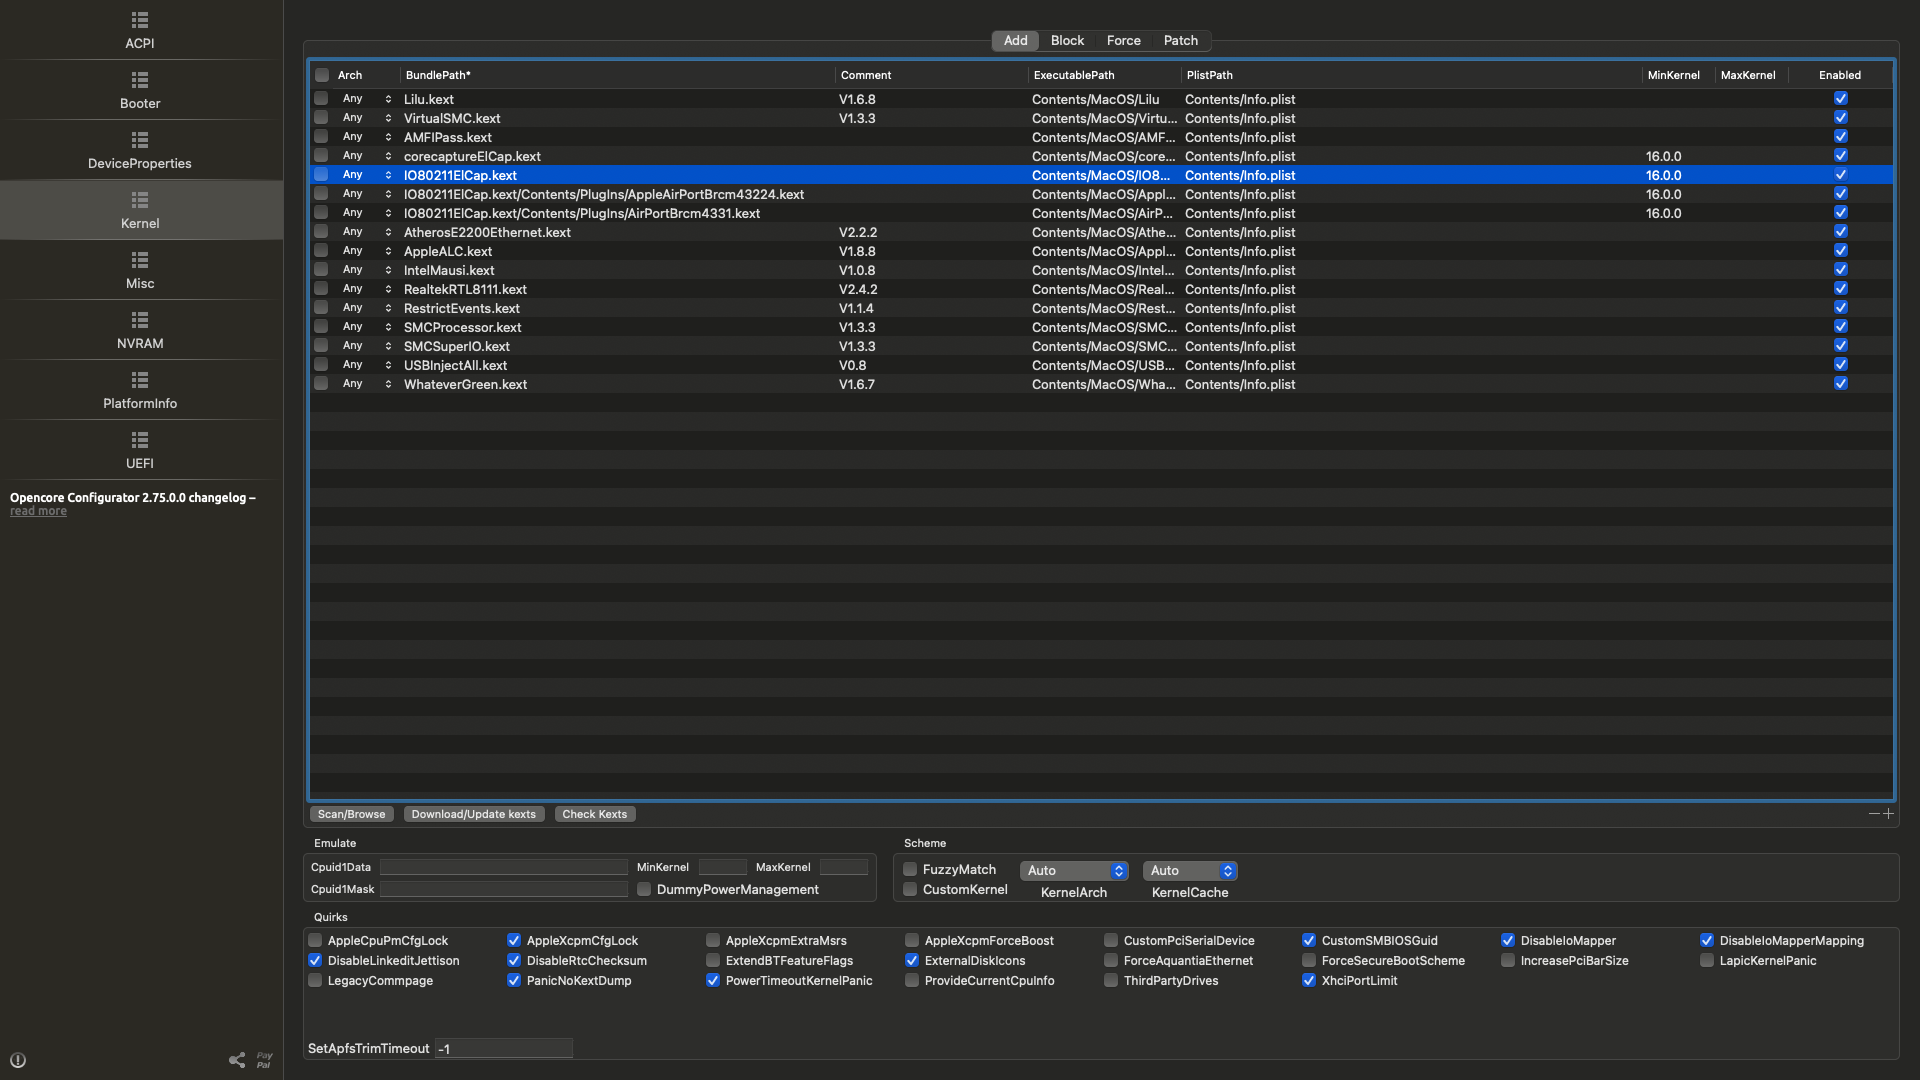This screenshot has height=1080, width=1920.
Task: Select the AtherosE2200Ethernet.kext row
Action: 1101,232
